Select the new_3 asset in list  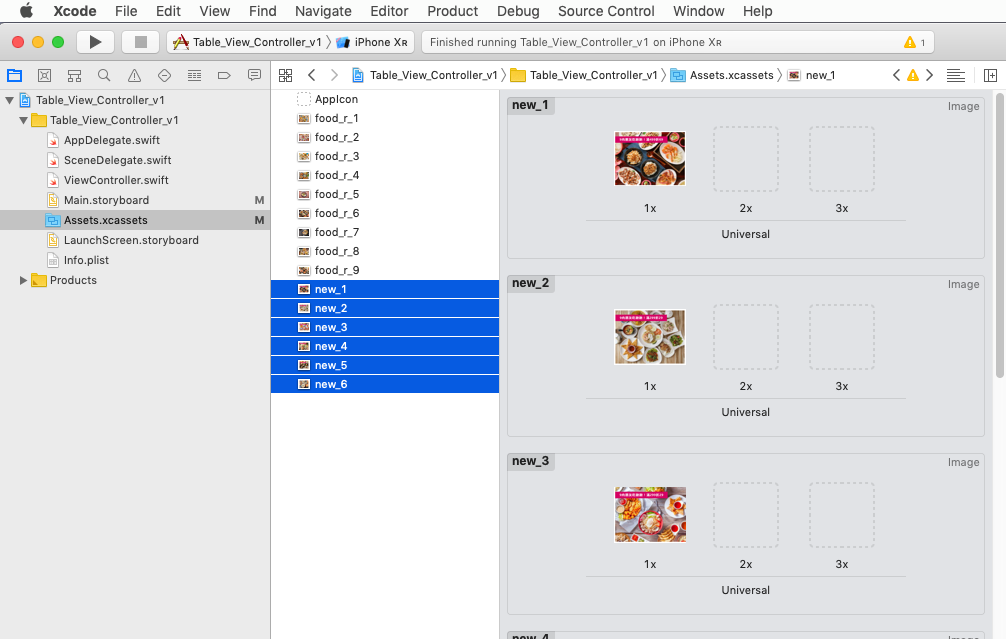click(x=385, y=327)
